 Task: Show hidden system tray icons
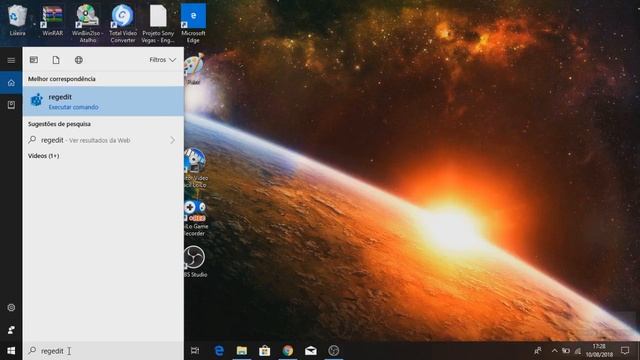pyautogui.click(x=554, y=351)
